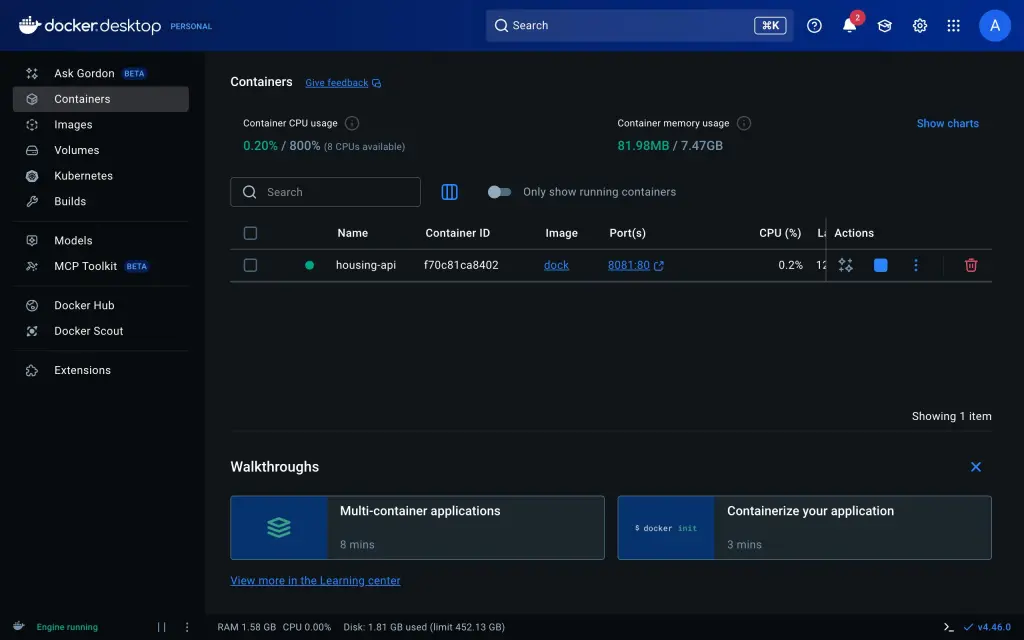
Task: Click the ⌘K shortcut badge
Action: [x=770, y=25]
